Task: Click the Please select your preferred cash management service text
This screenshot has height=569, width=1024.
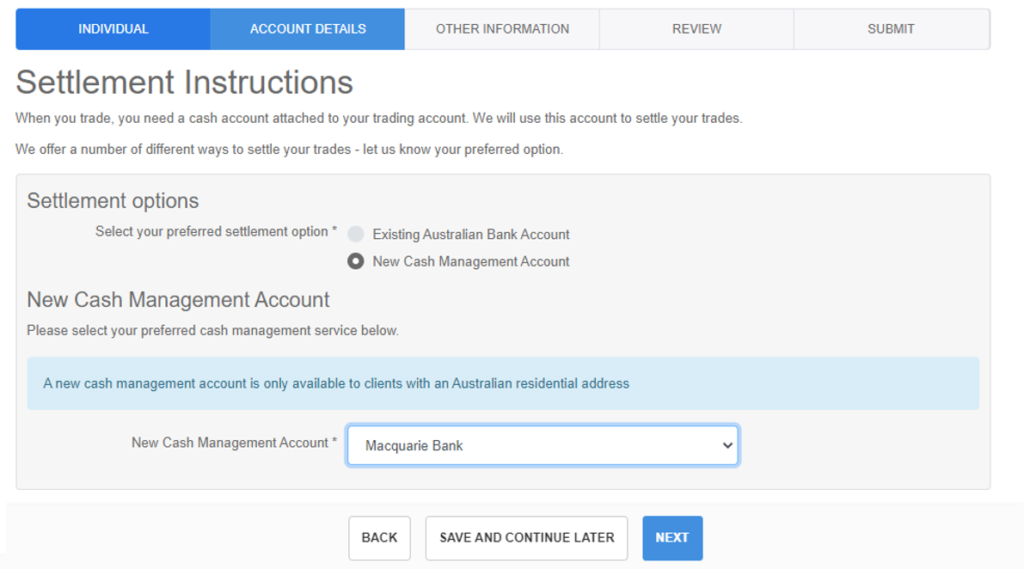Action: (x=213, y=331)
